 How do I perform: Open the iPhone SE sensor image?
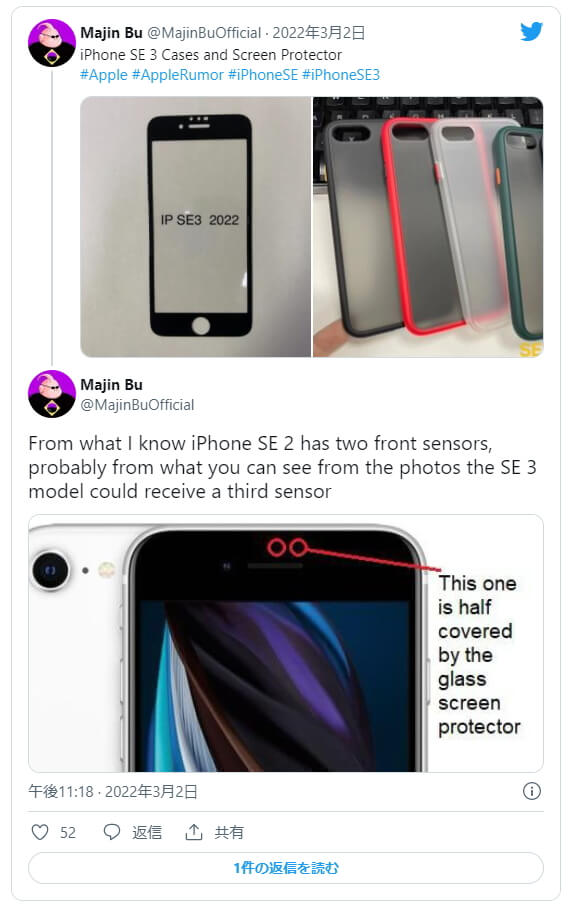click(x=286, y=643)
